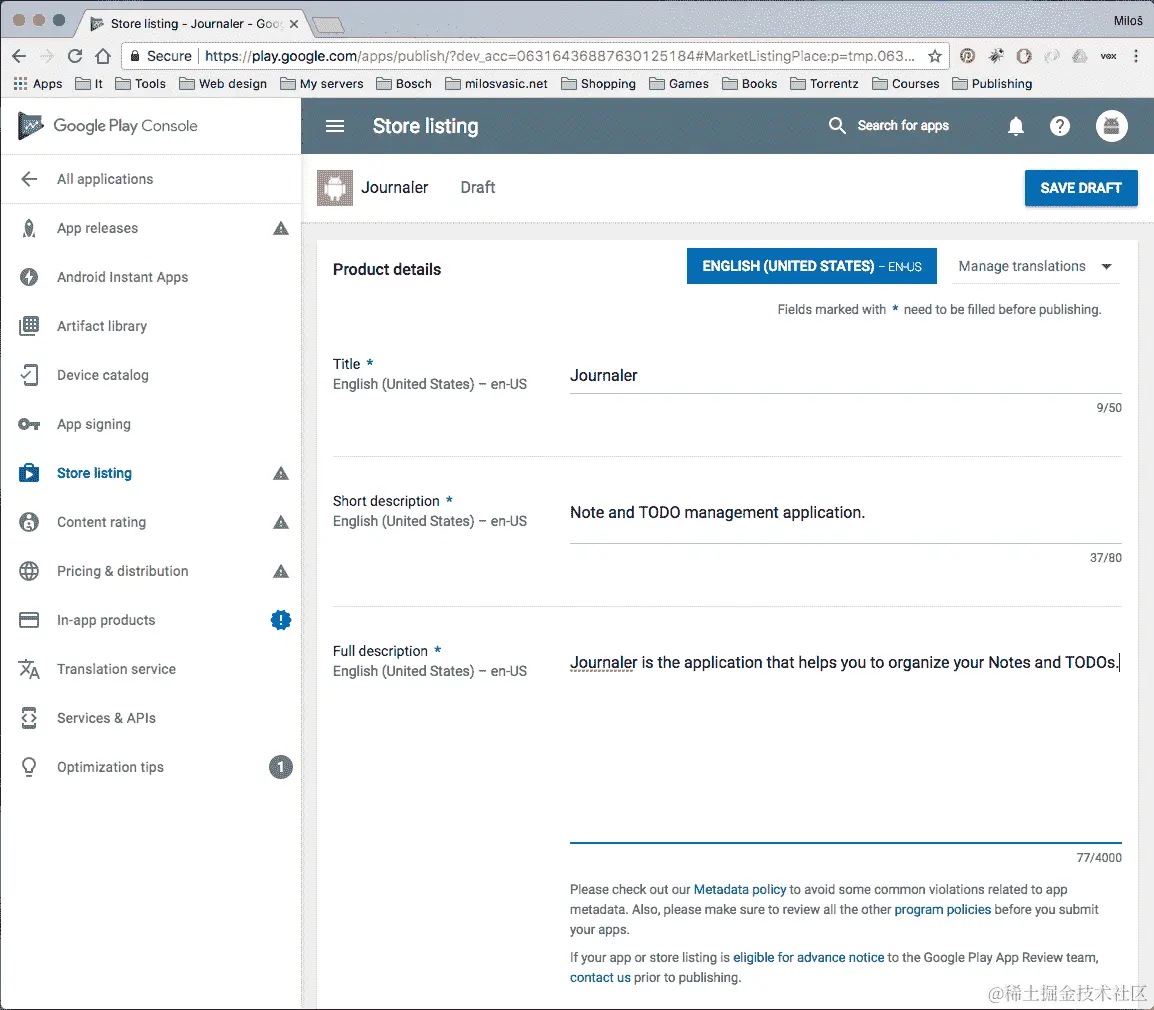
Task: Go to browser home page
Action: click(103, 56)
